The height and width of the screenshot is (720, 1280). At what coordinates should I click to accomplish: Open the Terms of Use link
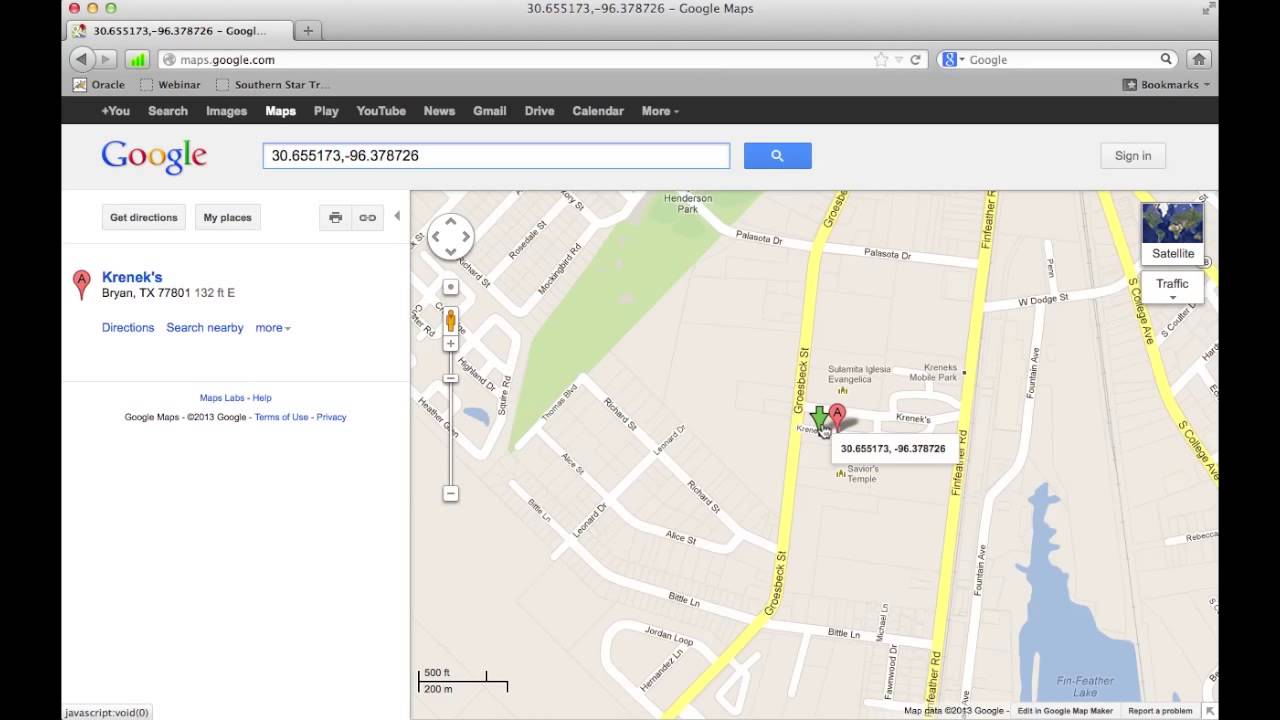point(281,417)
